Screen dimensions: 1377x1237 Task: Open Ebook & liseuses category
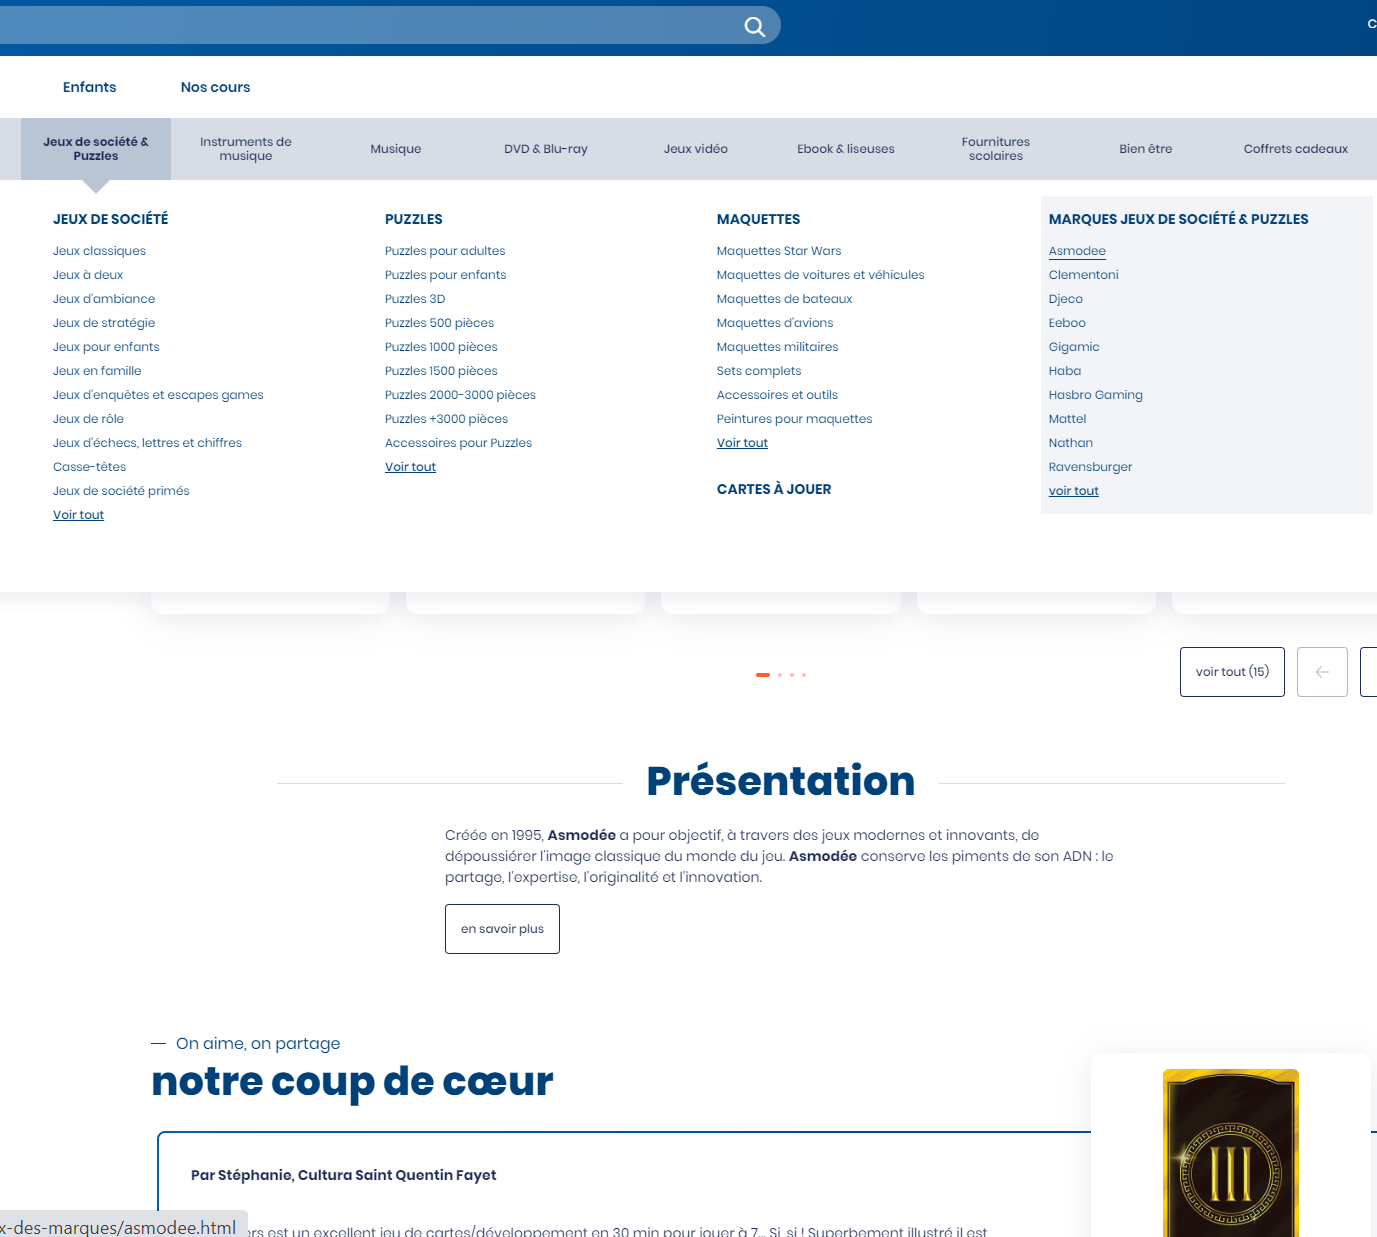tap(846, 149)
